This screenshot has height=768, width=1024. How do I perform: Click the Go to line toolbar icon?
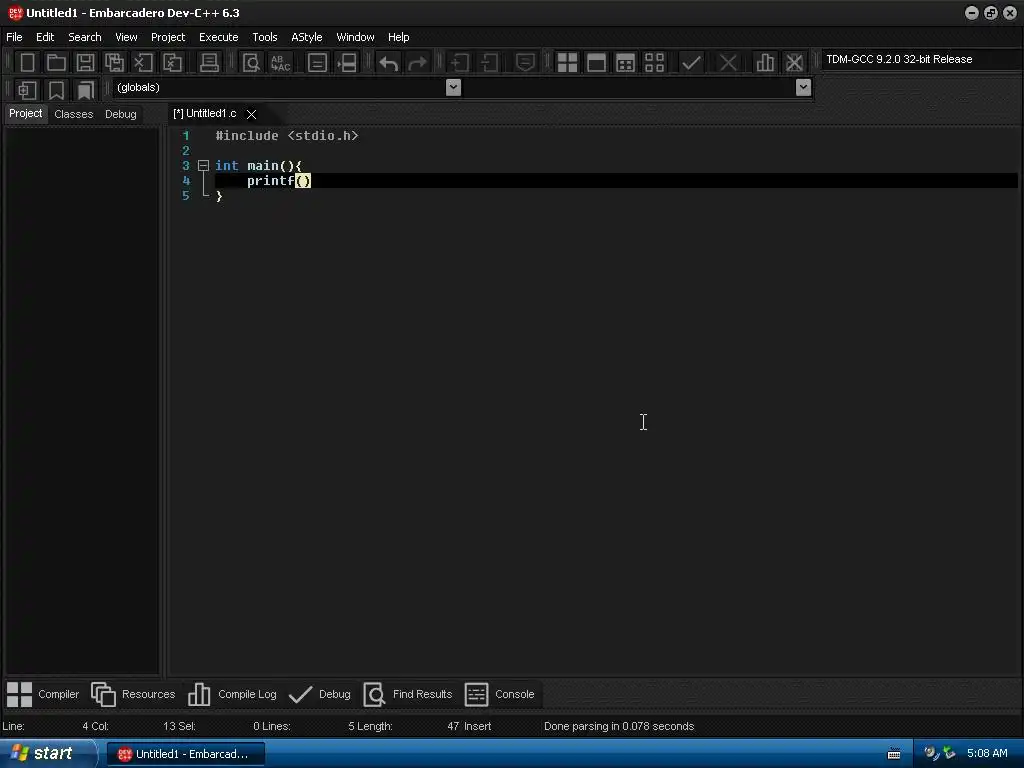[347, 63]
